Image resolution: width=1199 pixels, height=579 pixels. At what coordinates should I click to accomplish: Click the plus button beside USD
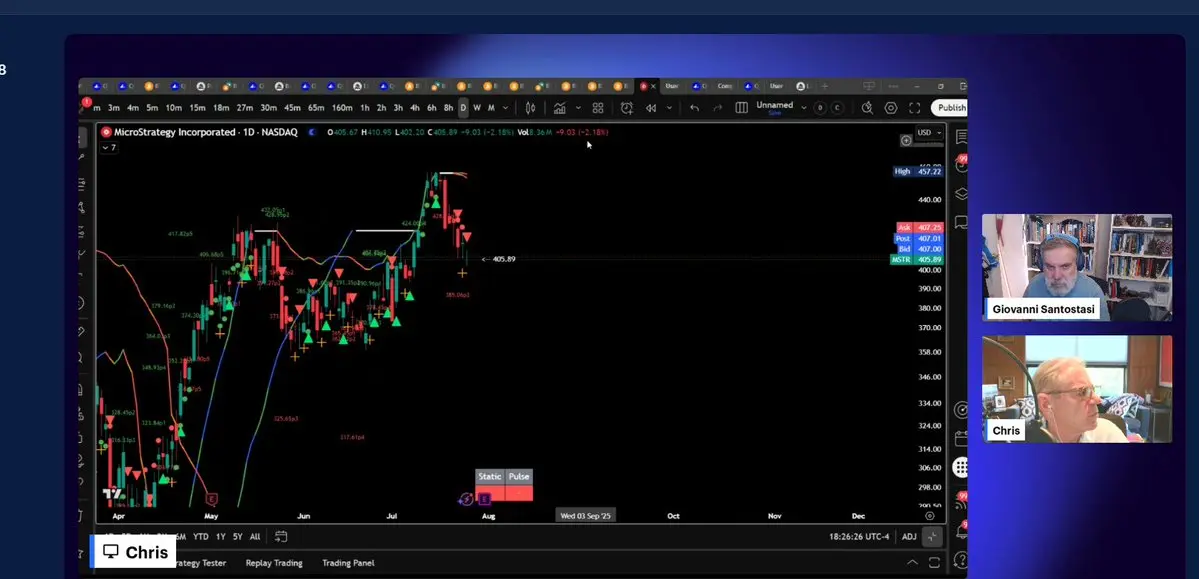(905, 141)
